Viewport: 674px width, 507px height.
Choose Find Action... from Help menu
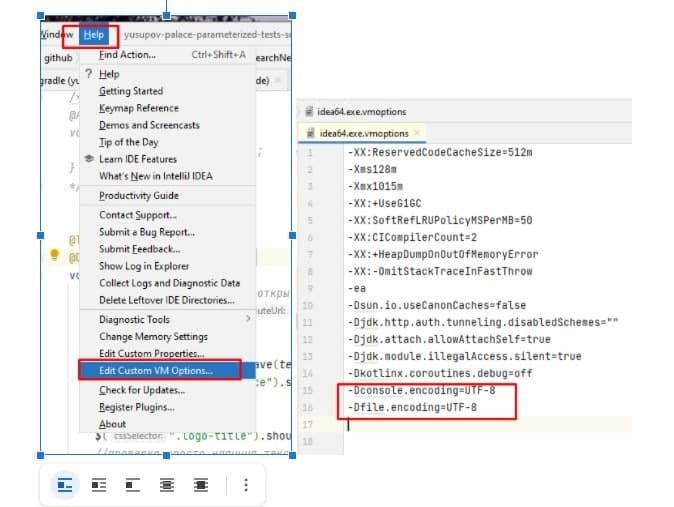click(x=167, y=55)
